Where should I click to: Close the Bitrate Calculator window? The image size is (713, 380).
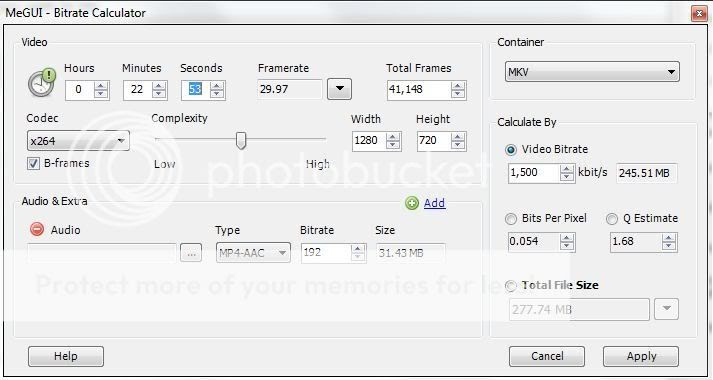699,13
